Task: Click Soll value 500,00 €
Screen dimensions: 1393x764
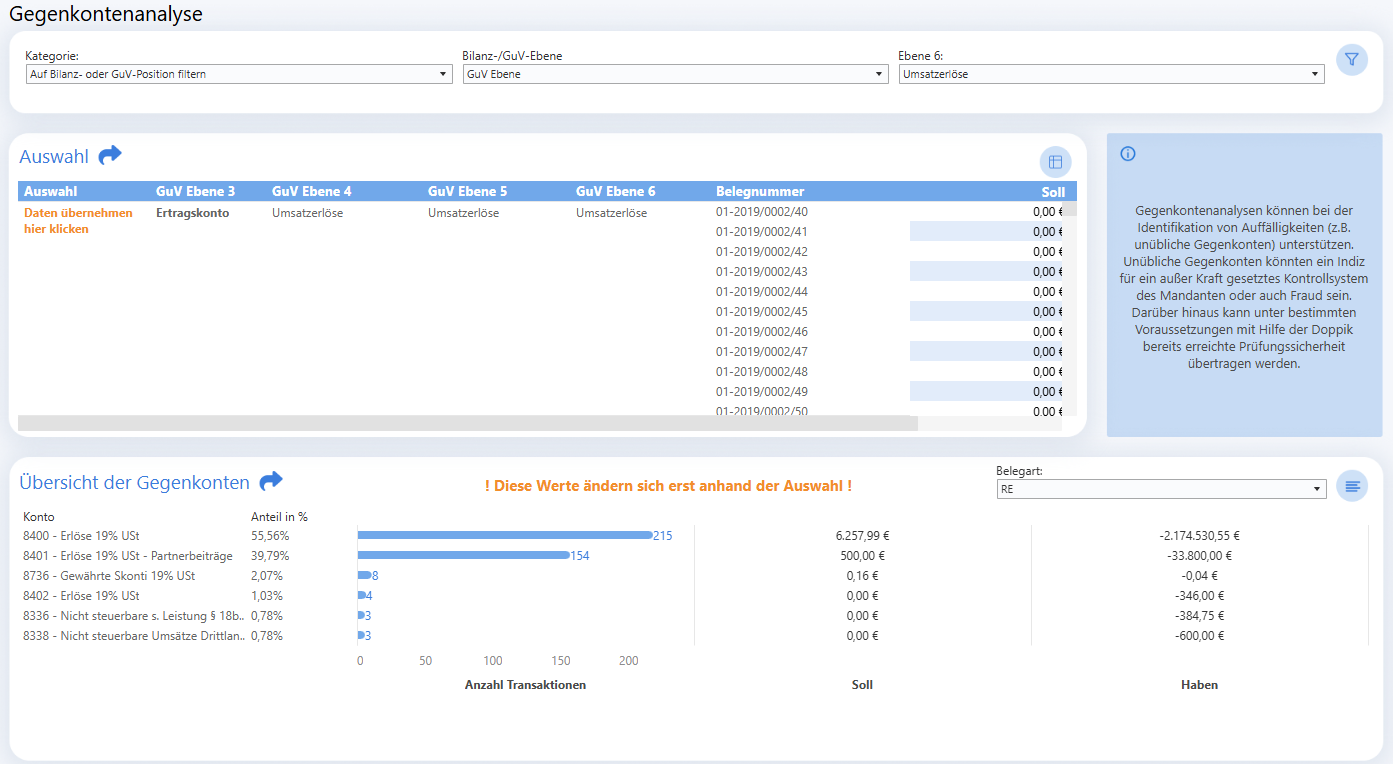Action: [x=862, y=556]
